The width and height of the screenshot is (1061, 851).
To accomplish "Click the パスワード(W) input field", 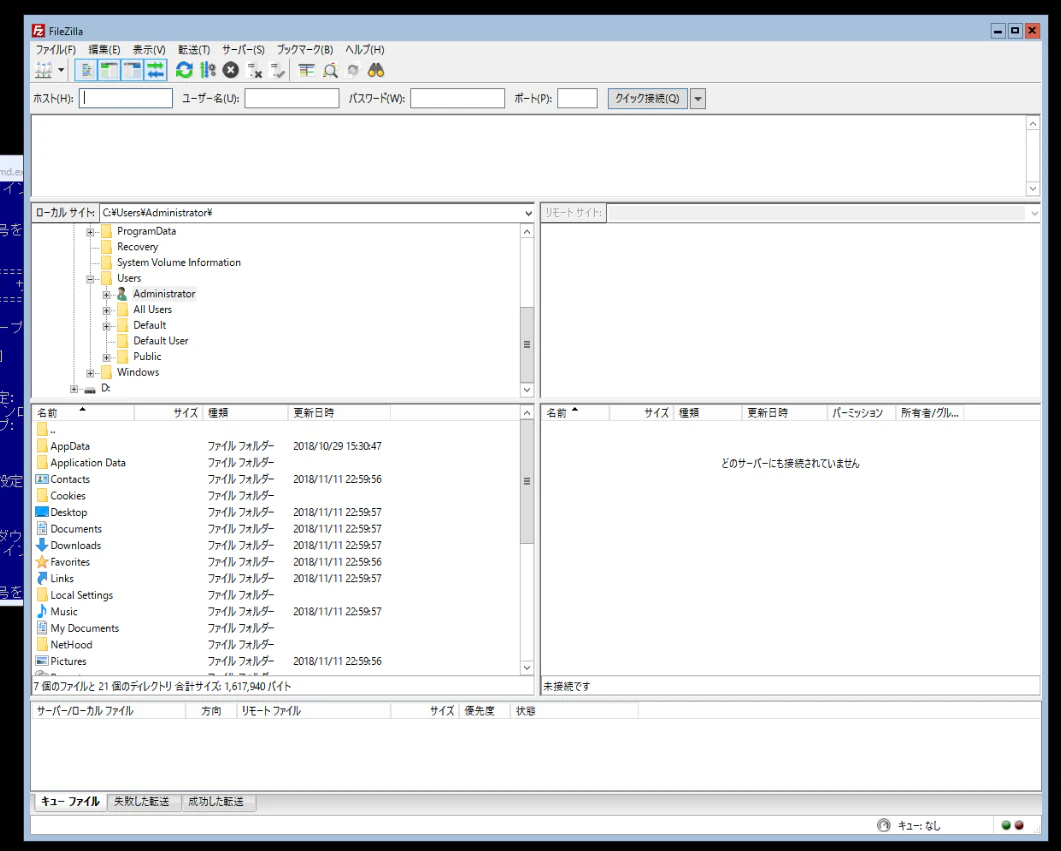I will [x=457, y=99].
